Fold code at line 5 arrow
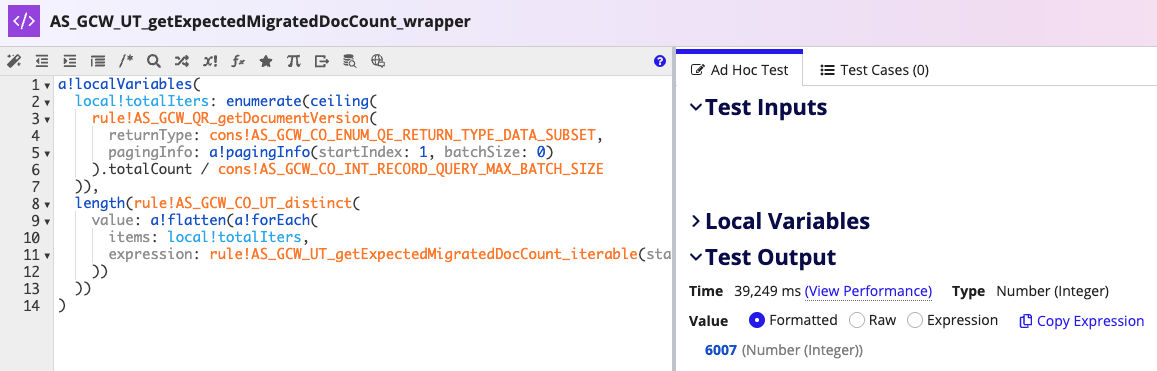The width and height of the screenshot is (1157, 371). click(x=48, y=153)
